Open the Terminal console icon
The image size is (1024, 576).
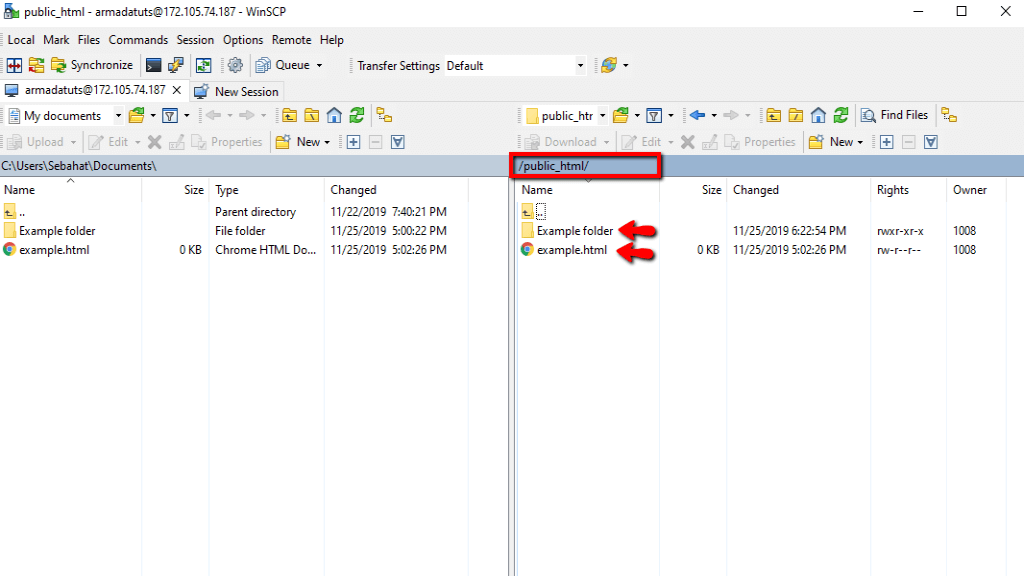tap(153, 65)
